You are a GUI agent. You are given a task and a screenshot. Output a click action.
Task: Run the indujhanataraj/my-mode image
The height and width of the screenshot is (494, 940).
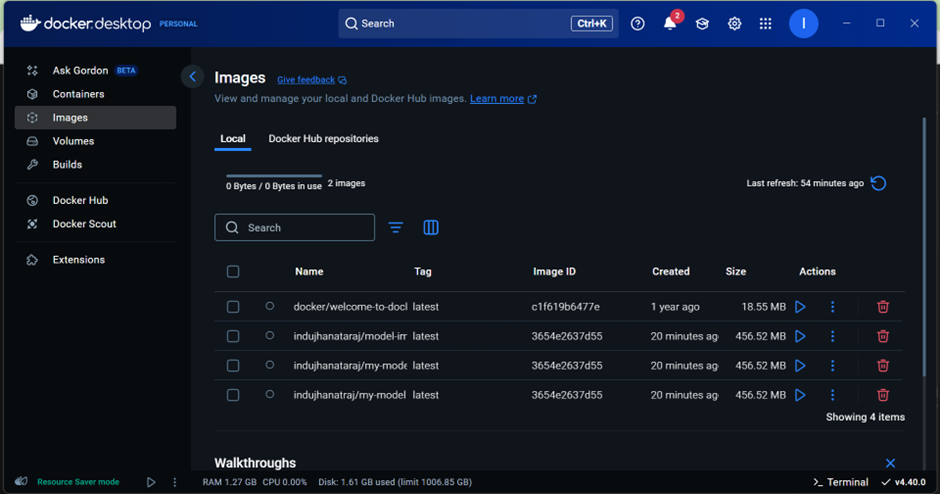pos(800,366)
